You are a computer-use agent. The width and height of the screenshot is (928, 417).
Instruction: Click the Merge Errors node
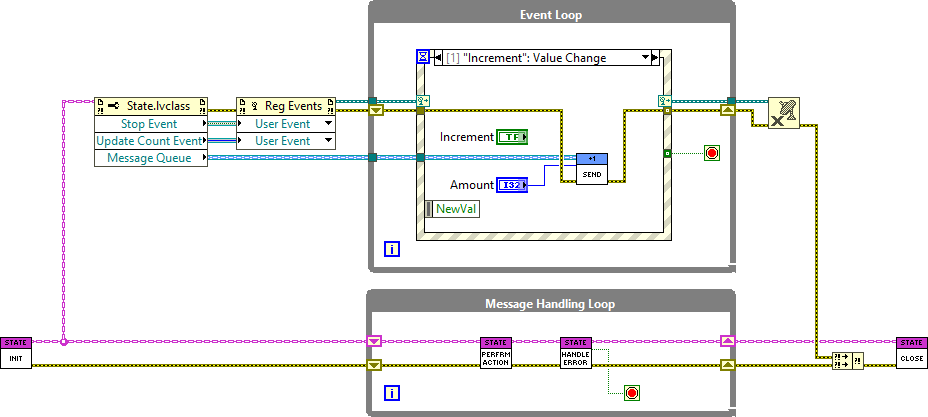click(848, 362)
